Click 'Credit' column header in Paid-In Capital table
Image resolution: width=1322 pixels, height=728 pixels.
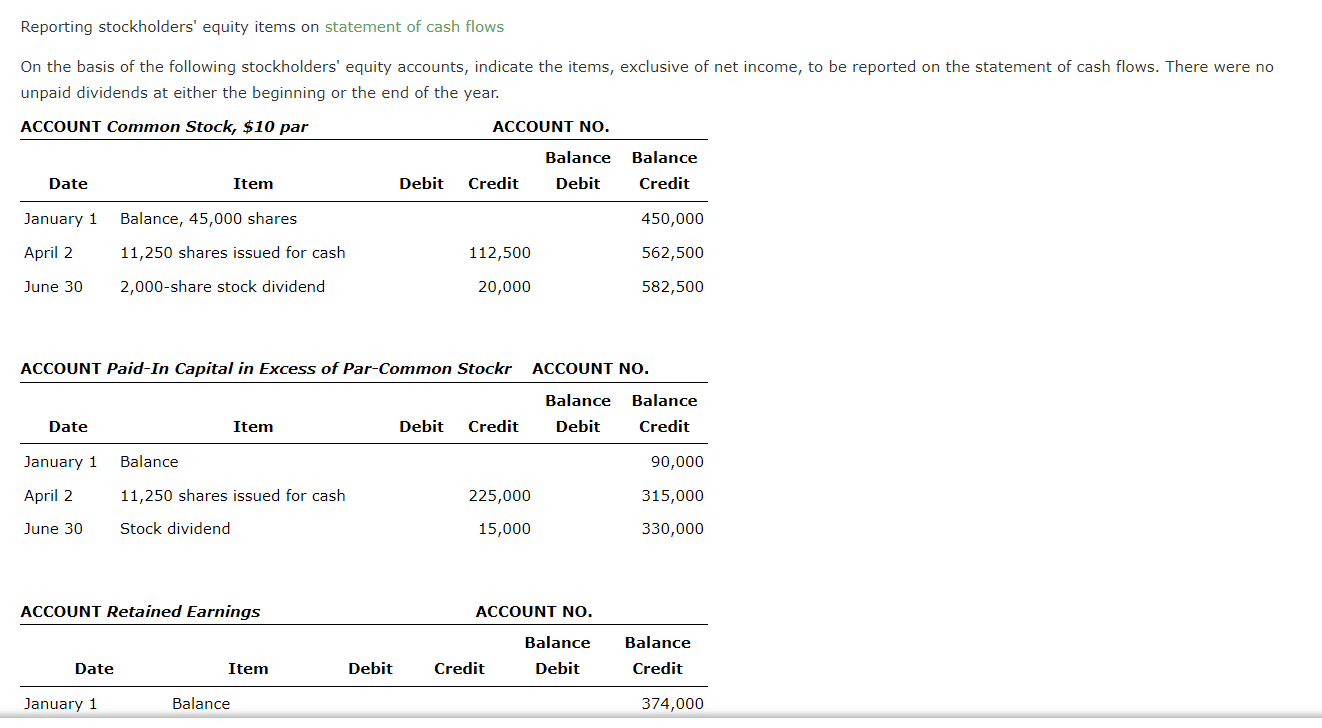493,427
